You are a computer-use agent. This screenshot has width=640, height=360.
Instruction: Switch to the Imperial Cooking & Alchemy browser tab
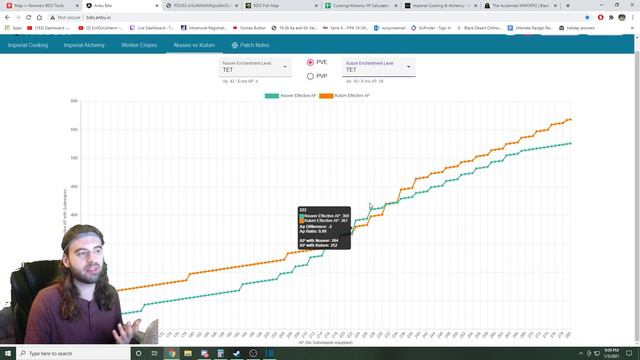click(x=441, y=6)
